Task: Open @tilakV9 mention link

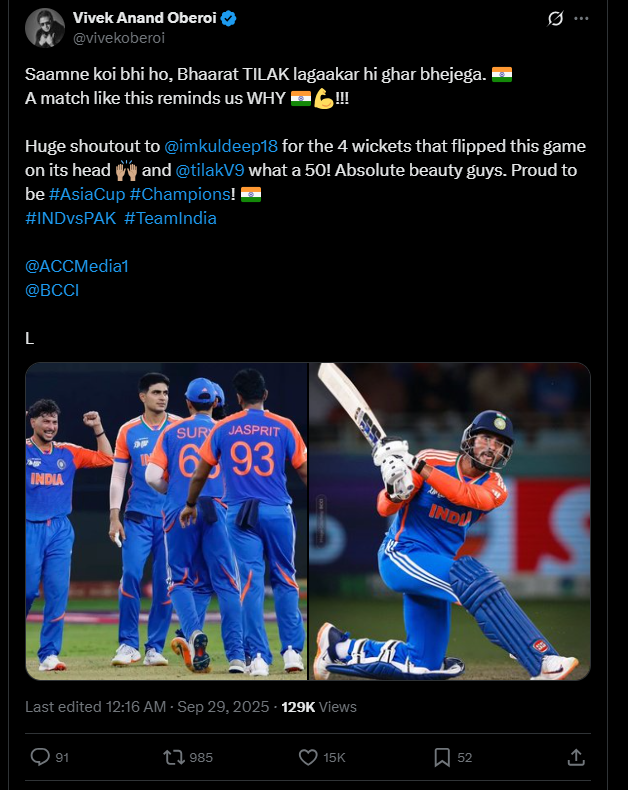Action: click(x=210, y=170)
